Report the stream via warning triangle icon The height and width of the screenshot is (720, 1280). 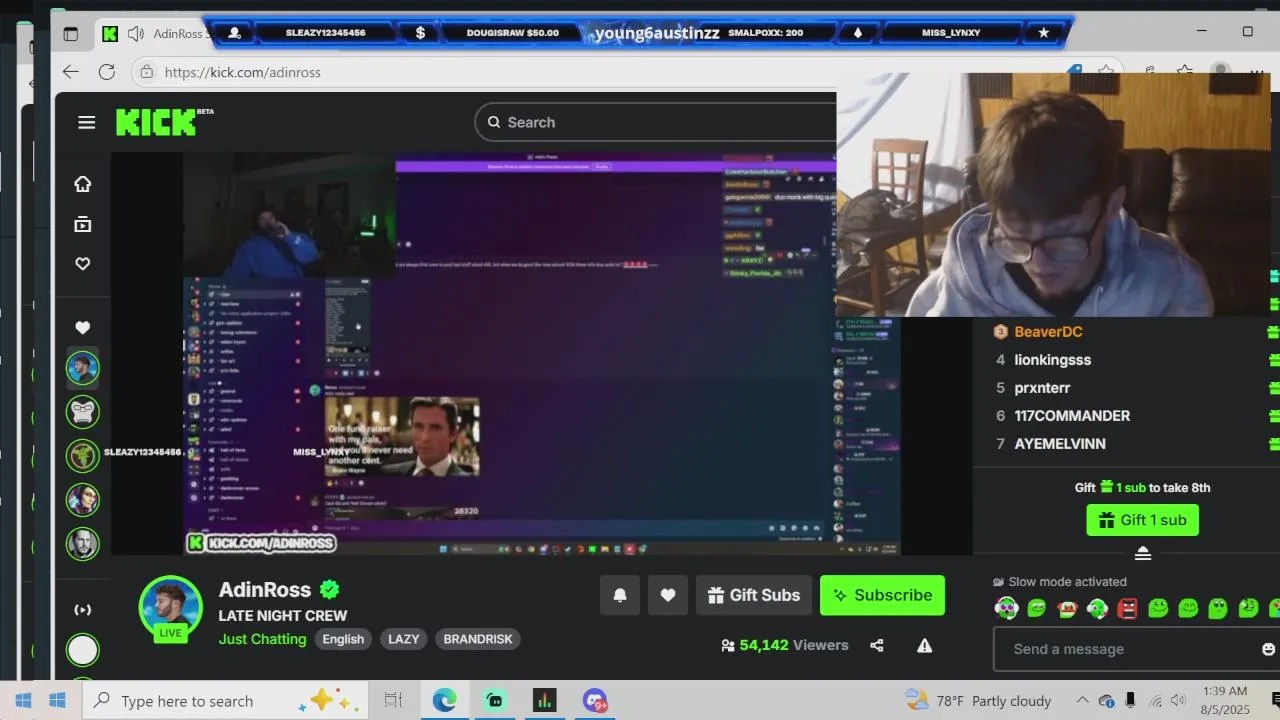coord(925,646)
